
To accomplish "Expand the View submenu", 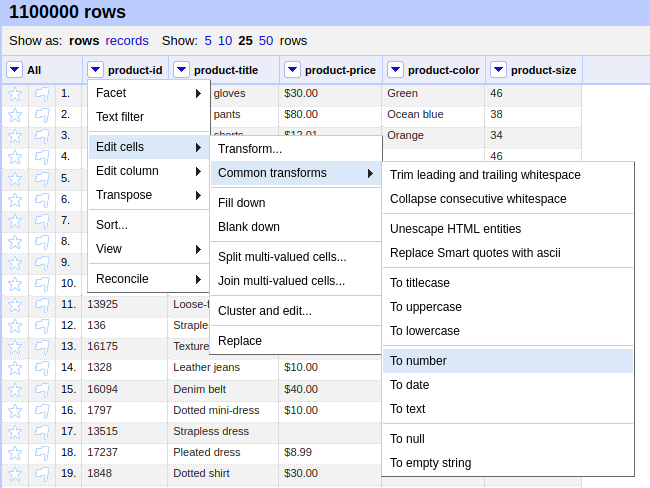I will [x=149, y=249].
